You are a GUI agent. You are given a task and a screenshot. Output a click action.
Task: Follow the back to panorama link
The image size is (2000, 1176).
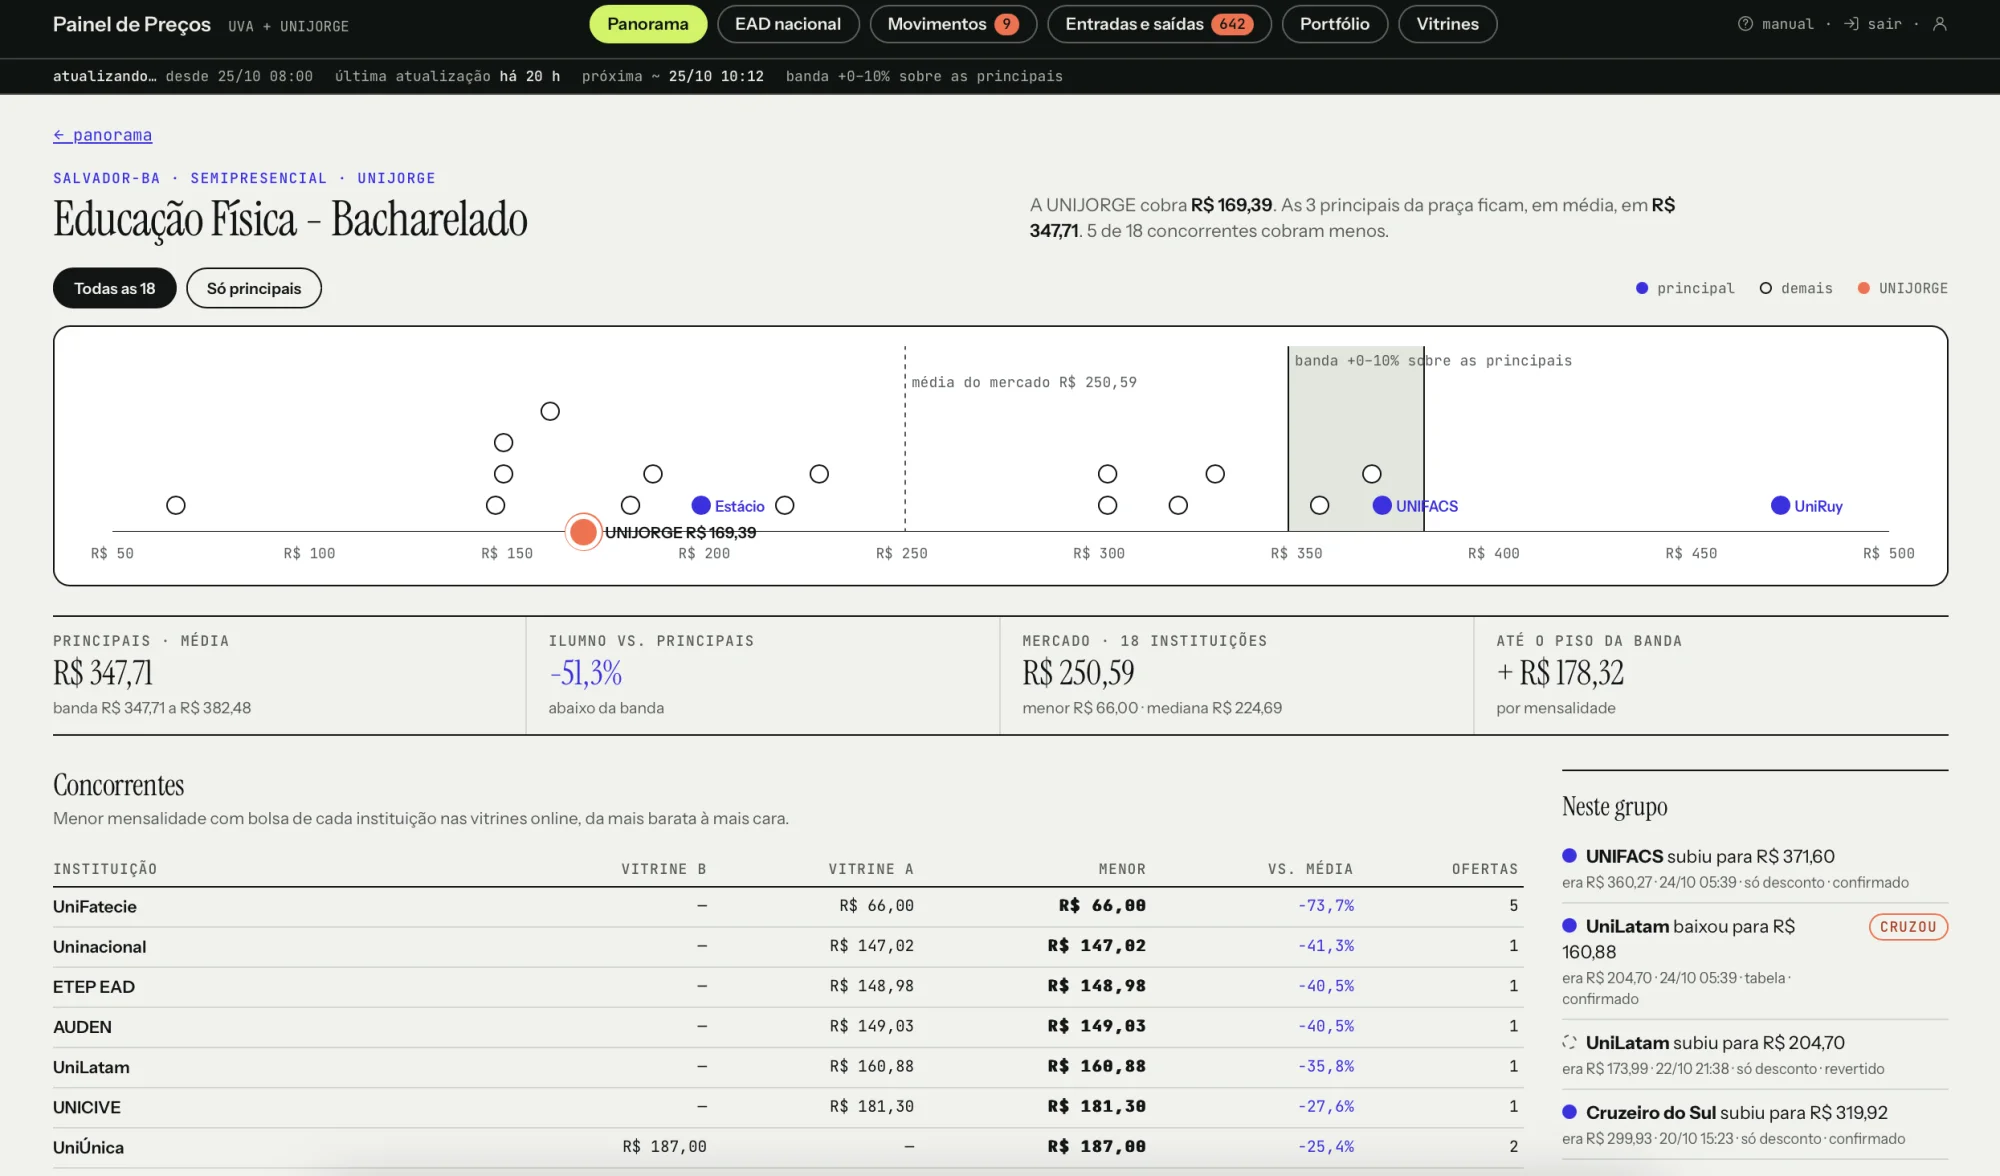pyautogui.click(x=103, y=135)
